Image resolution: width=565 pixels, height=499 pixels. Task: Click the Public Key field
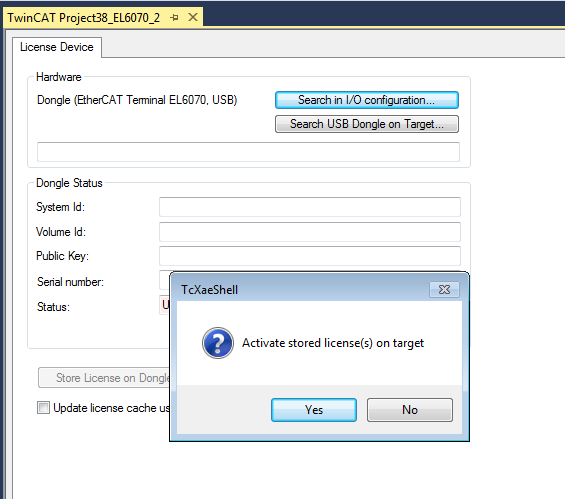coord(310,256)
